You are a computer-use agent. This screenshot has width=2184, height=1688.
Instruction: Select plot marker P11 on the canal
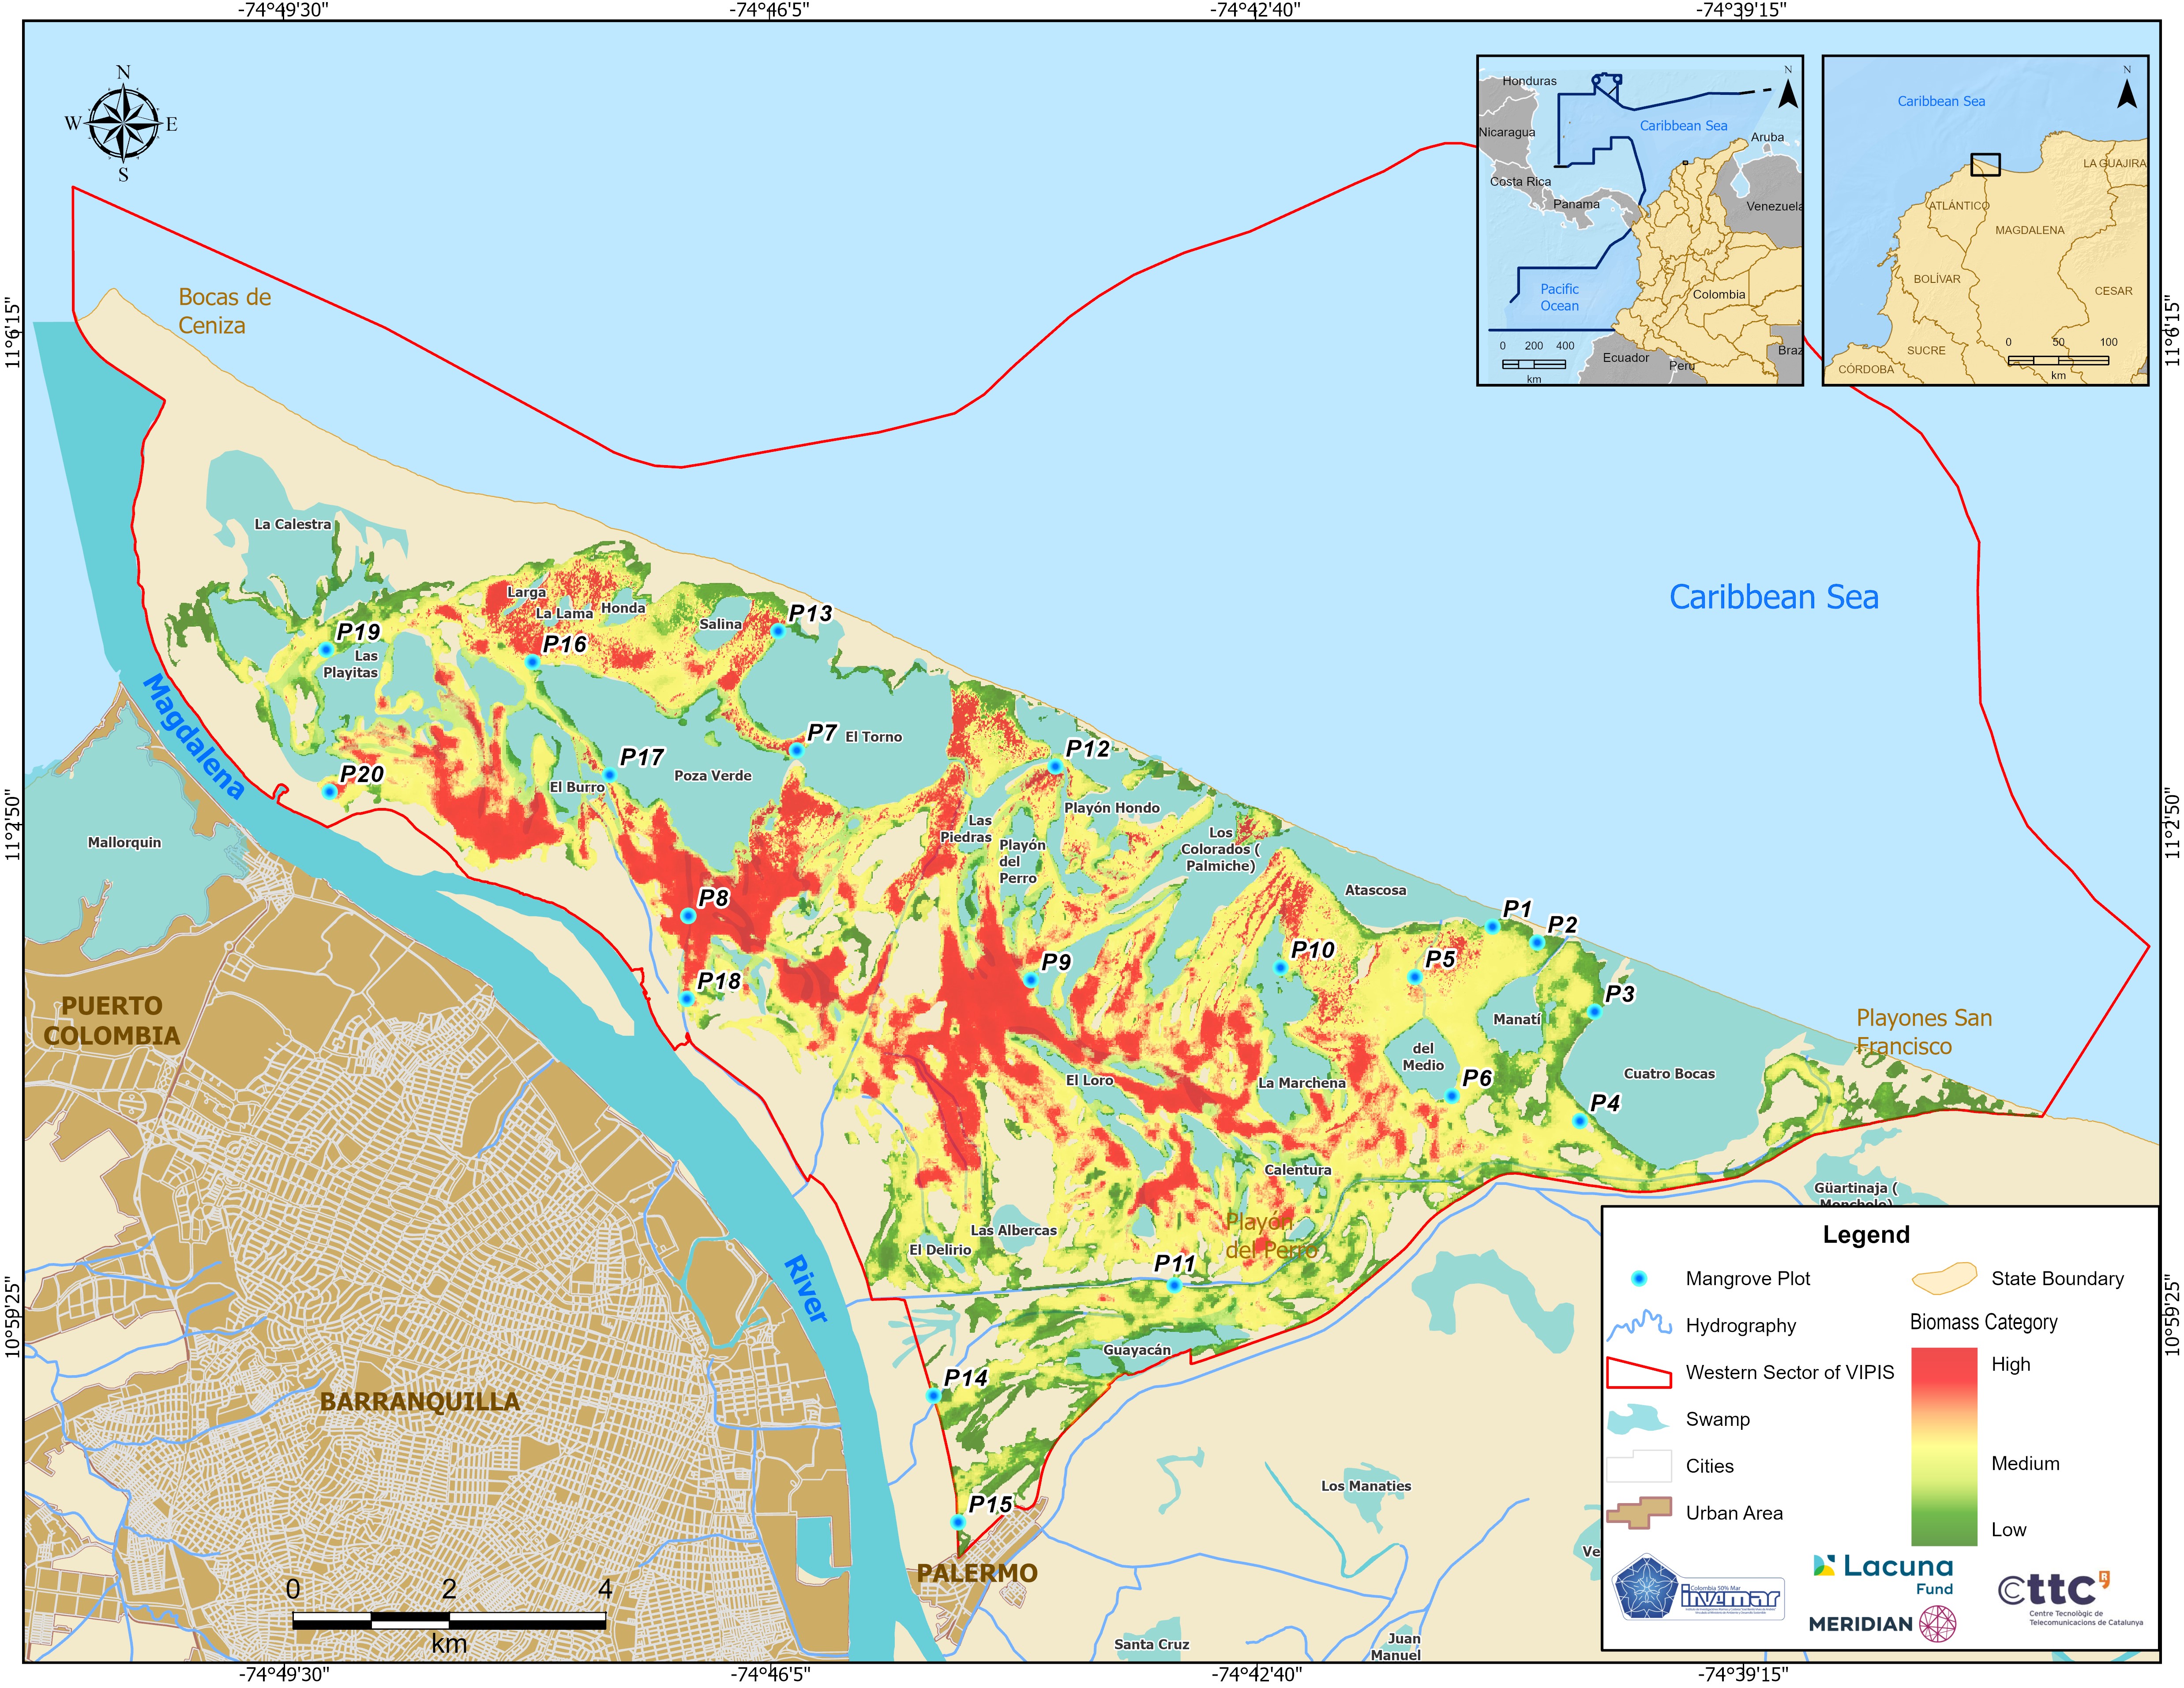click(1174, 1286)
